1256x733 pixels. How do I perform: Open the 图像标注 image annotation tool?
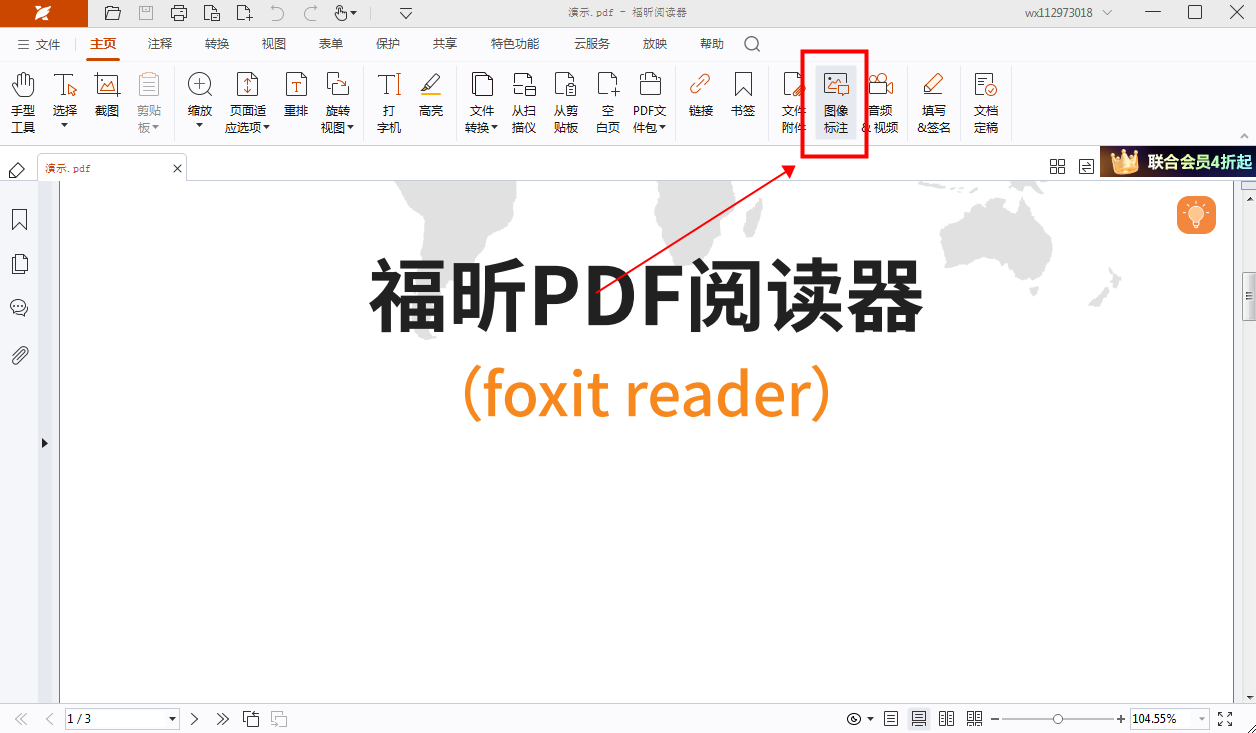pyautogui.click(x=835, y=97)
